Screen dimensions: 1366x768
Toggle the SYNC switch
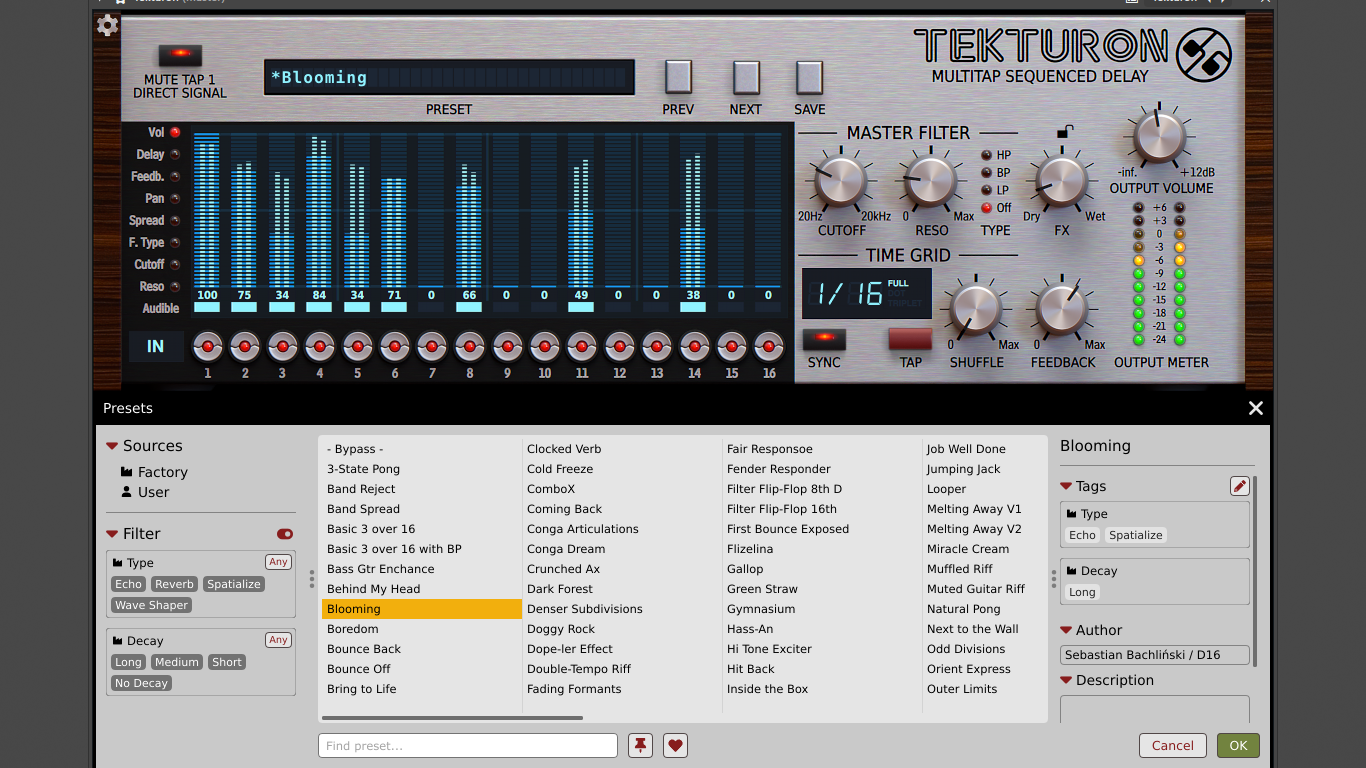(824, 339)
